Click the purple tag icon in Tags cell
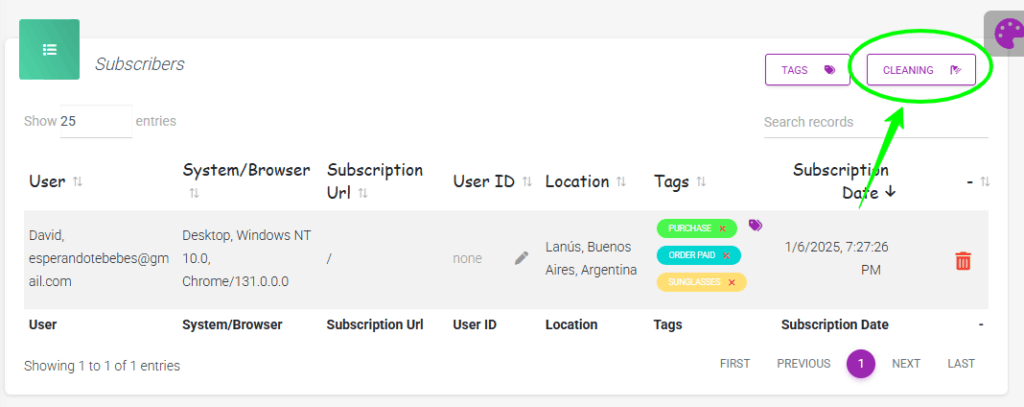The width and height of the screenshot is (1024, 407). coord(755,226)
